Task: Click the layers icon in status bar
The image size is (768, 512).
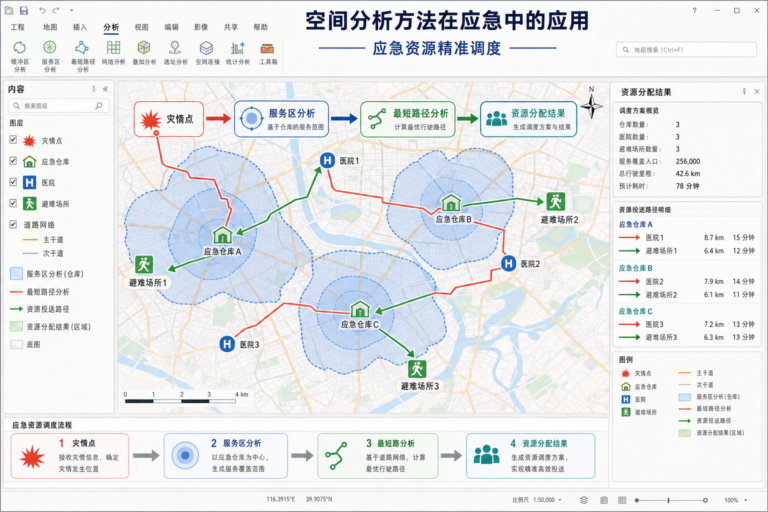Action: point(584,500)
